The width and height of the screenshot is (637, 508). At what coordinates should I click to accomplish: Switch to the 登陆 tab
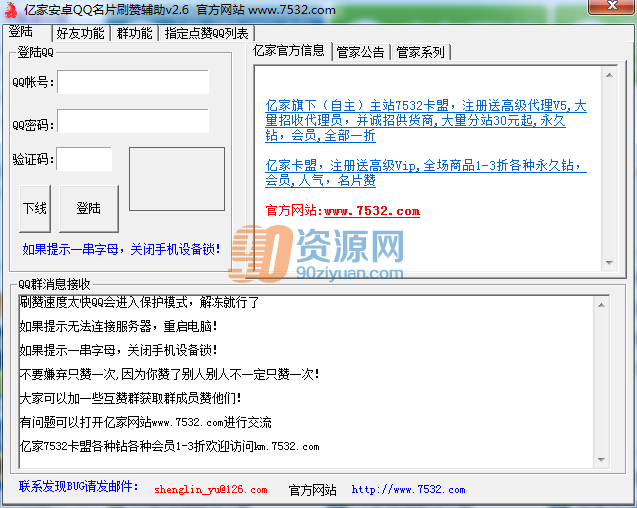click(21, 32)
